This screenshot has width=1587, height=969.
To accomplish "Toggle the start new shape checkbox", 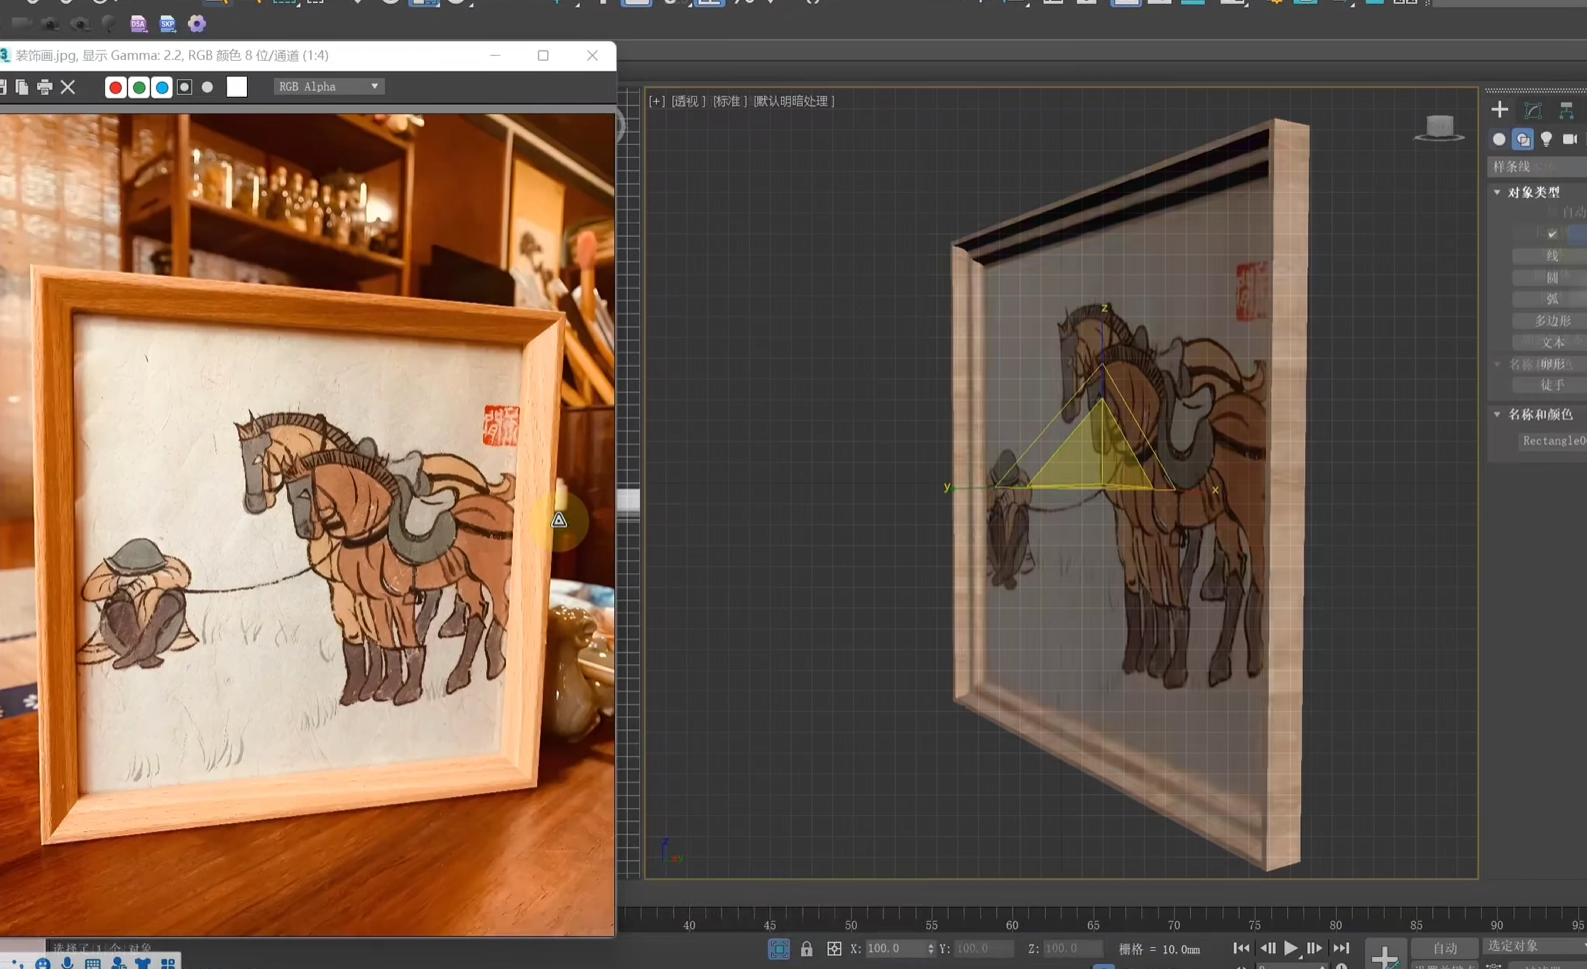I will pyautogui.click(x=1552, y=234).
